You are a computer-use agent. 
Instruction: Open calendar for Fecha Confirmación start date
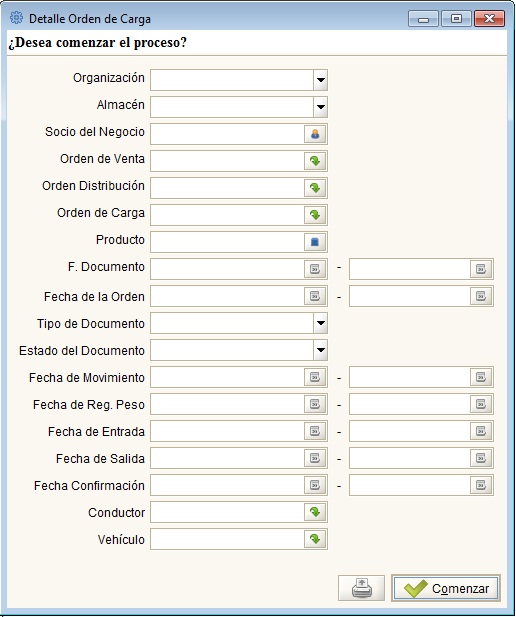pyautogui.click(x=315, y=485)
